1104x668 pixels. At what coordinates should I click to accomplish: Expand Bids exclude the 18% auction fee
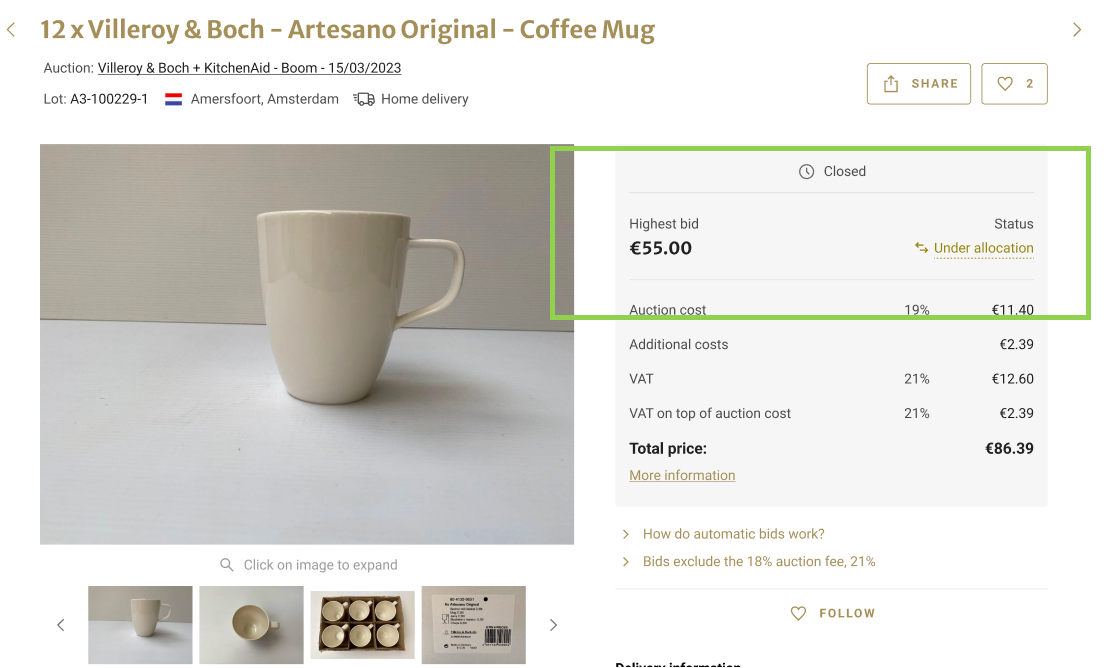click(x=758, y=561)
